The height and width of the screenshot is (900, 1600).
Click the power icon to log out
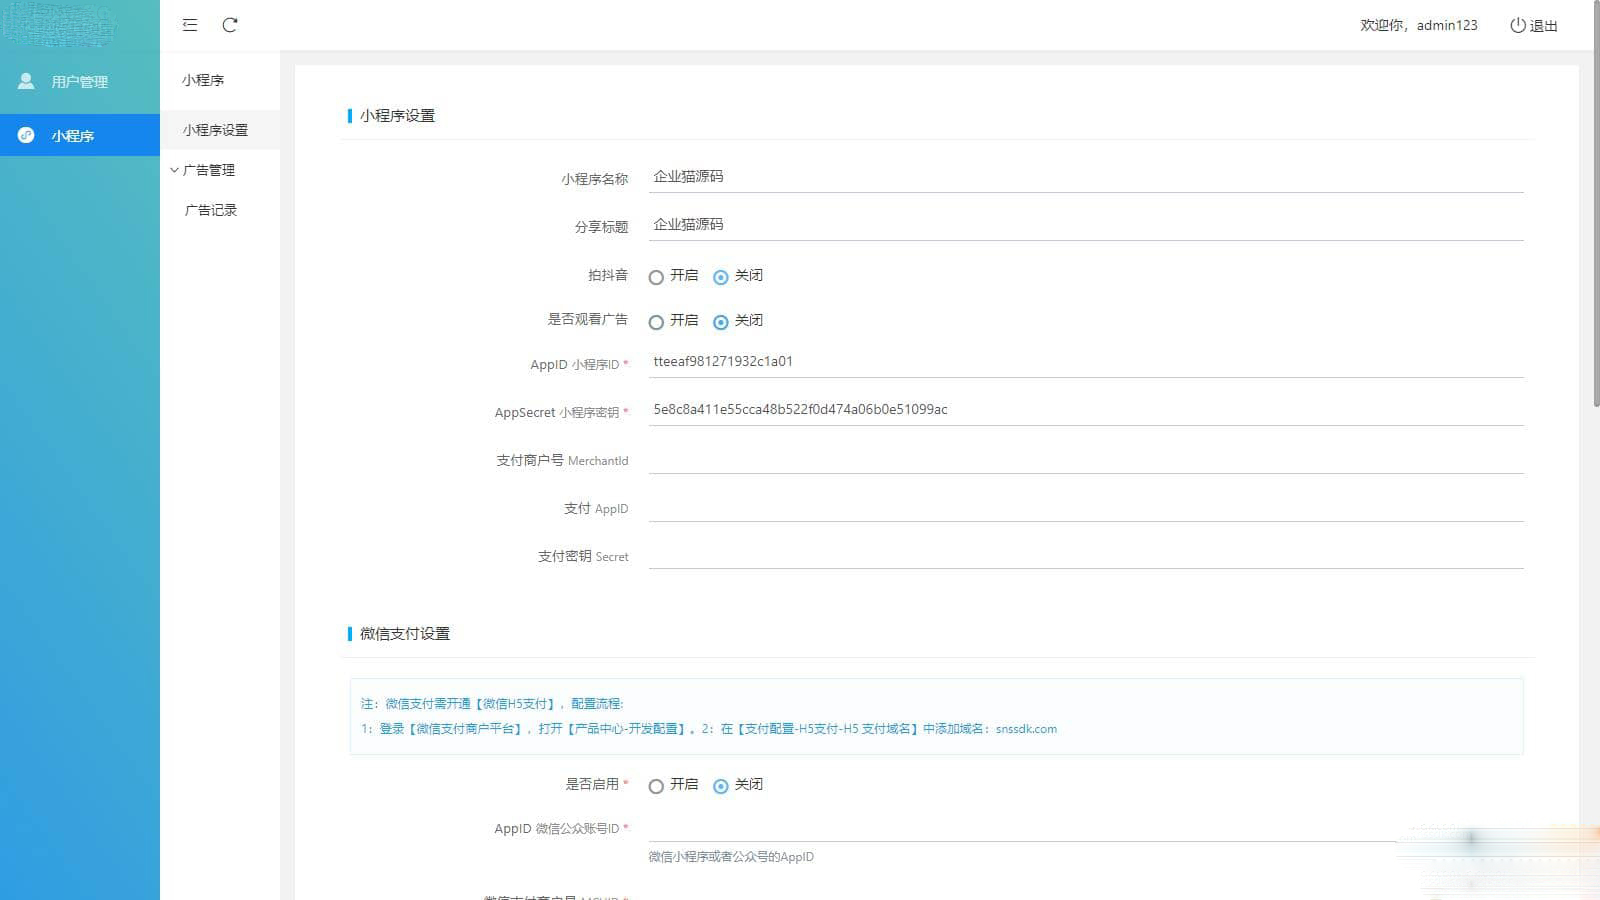(x=1518, y=26)
